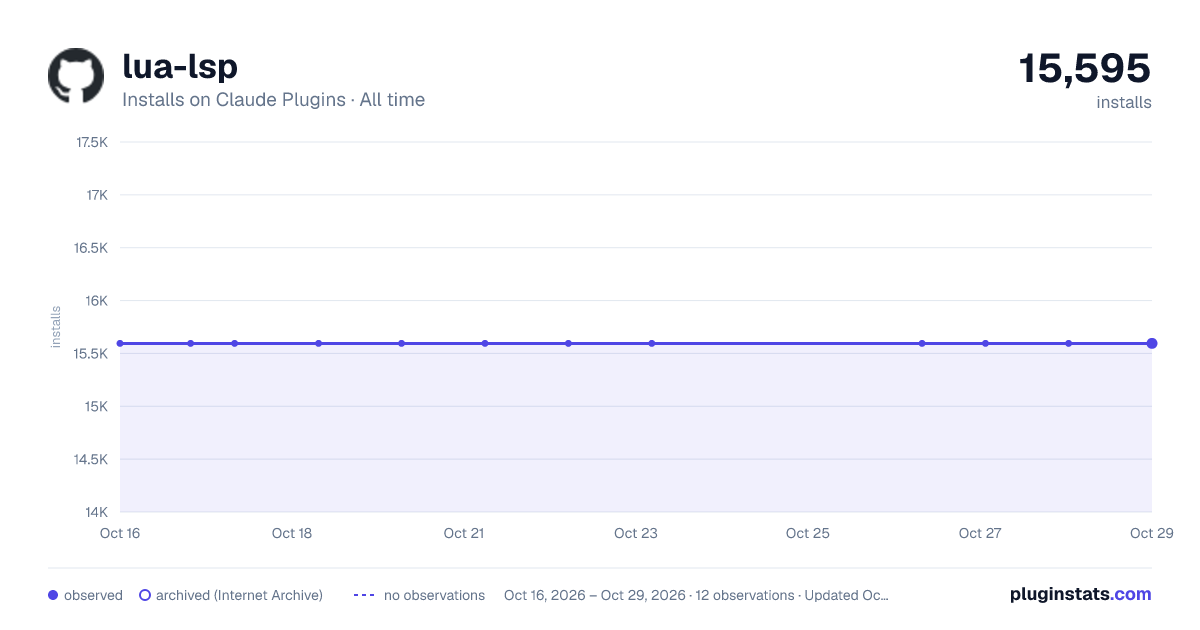1200x630 pixels.
Task: Click the Oct 21 x-axis label
Action: pos(464,533)
